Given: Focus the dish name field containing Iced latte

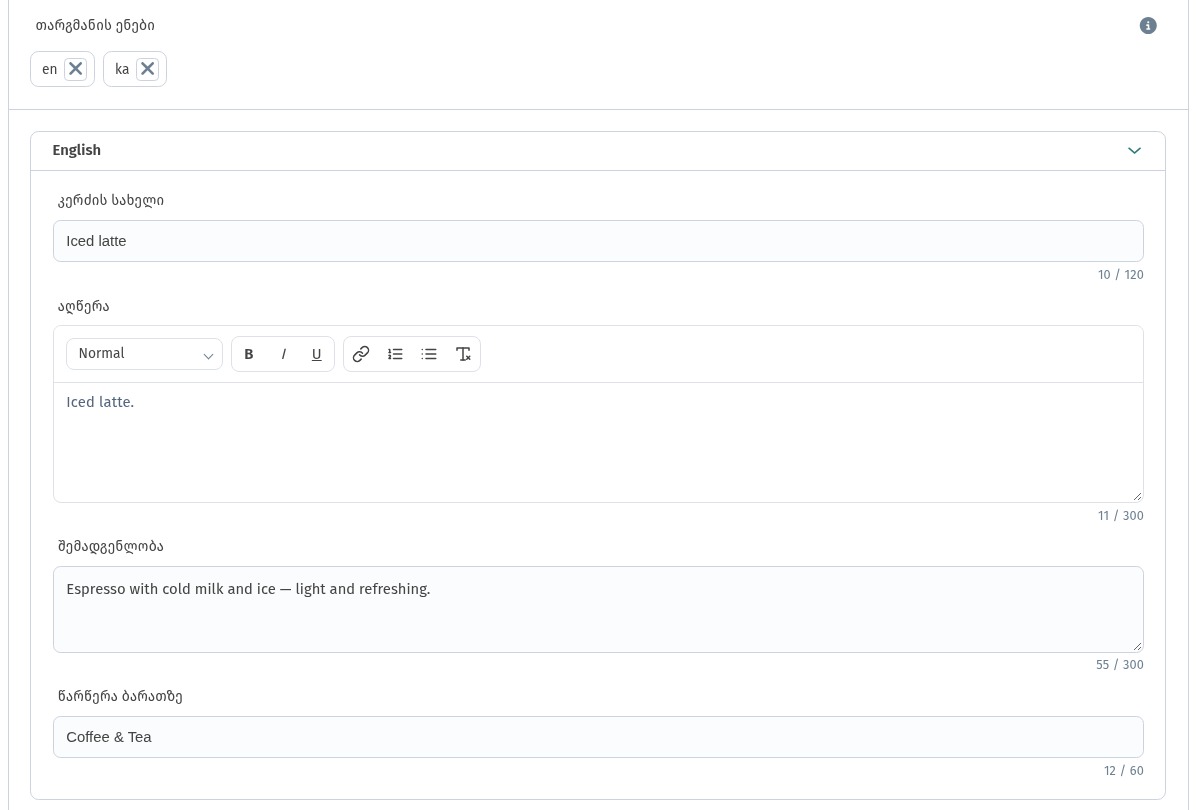Looking at the screenshot, I should [598, 241].
